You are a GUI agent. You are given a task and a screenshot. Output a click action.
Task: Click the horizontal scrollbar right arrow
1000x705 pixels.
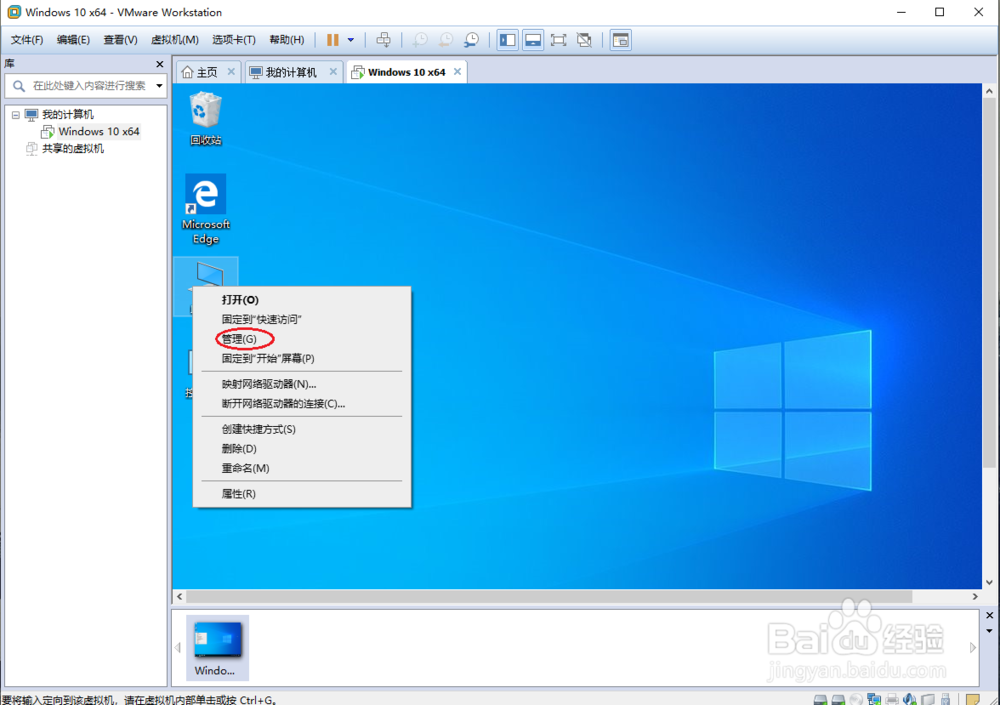click(974, 597)
